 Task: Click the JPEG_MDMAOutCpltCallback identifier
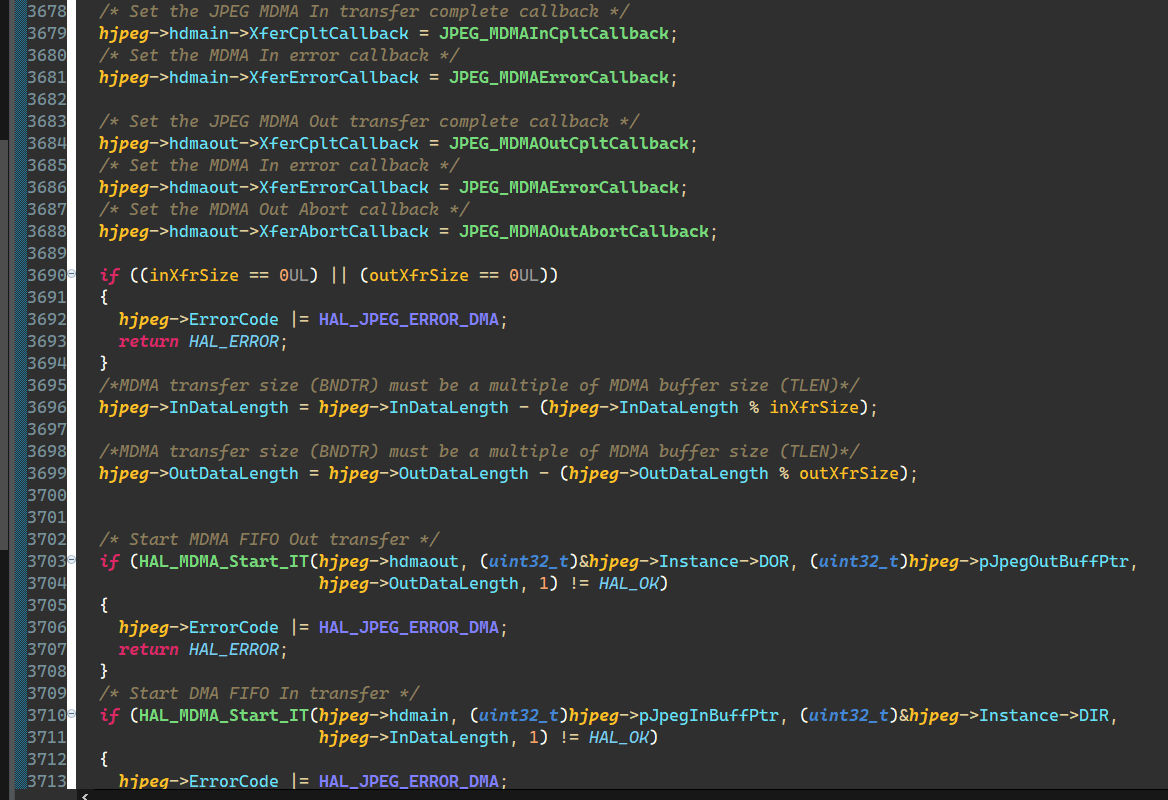568,144
